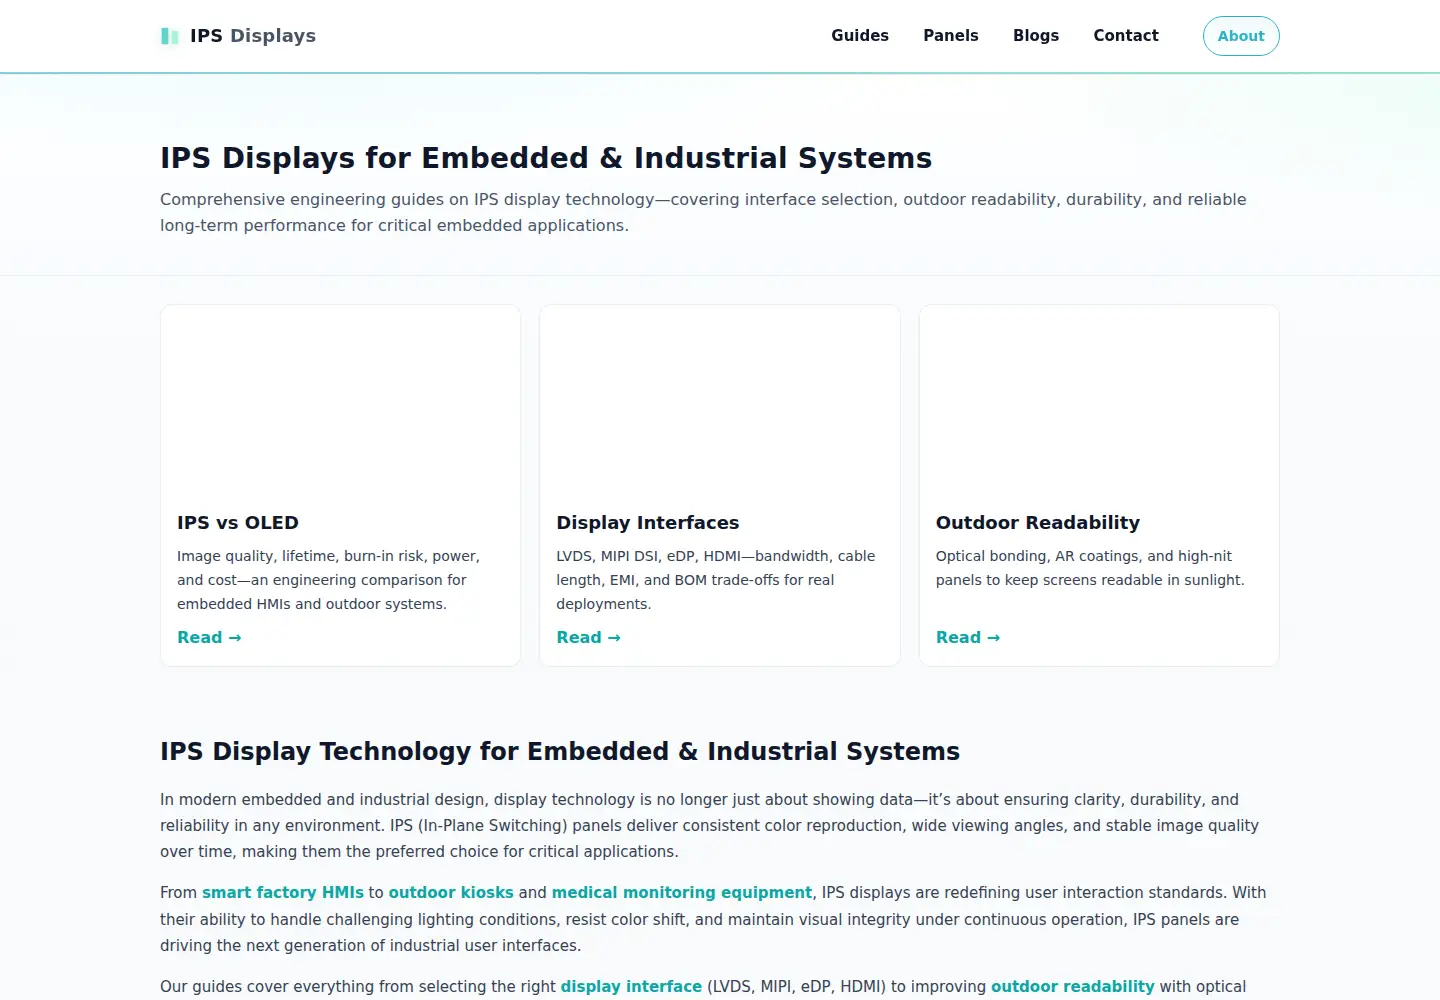Open the IPS Displays home link text

(x=253, y=36)
